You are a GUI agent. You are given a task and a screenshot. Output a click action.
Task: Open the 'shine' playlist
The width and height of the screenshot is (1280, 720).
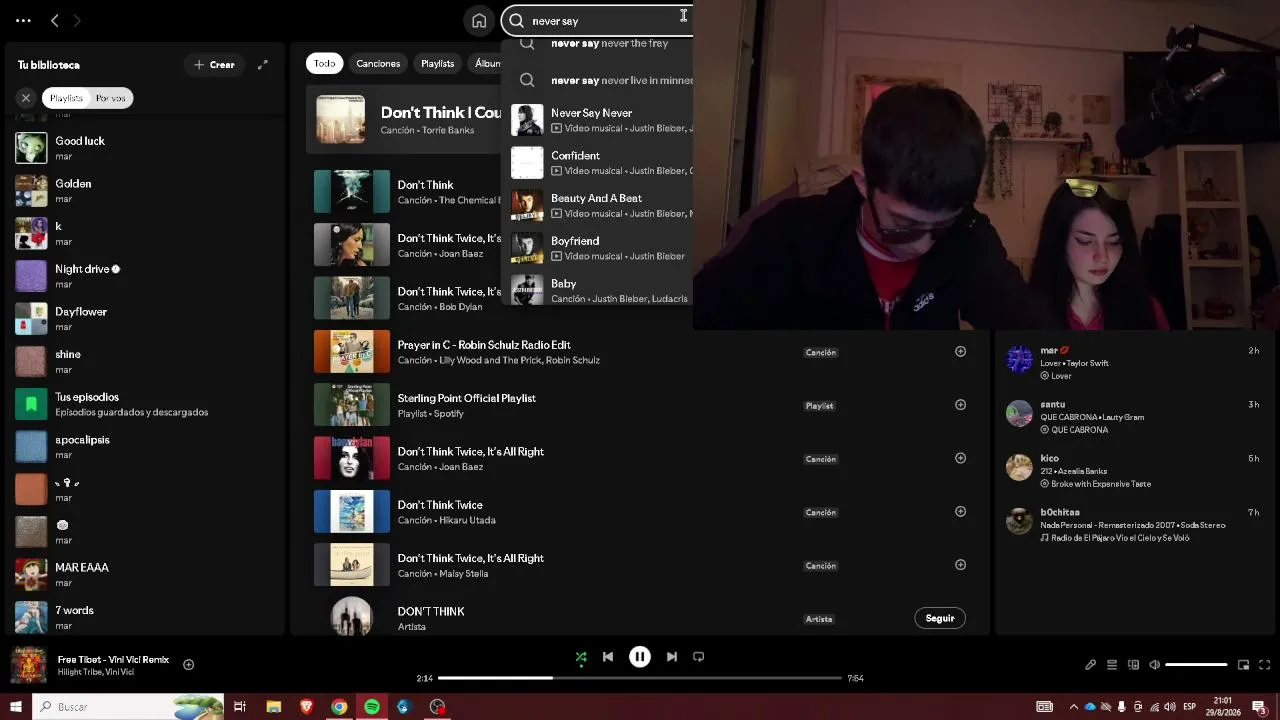145,361
